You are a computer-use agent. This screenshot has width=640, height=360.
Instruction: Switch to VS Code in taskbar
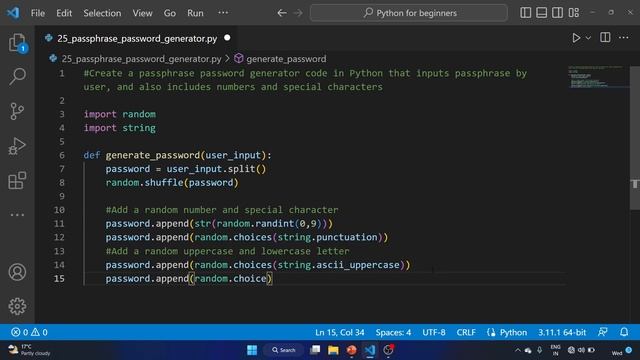(x=370, y=350)
